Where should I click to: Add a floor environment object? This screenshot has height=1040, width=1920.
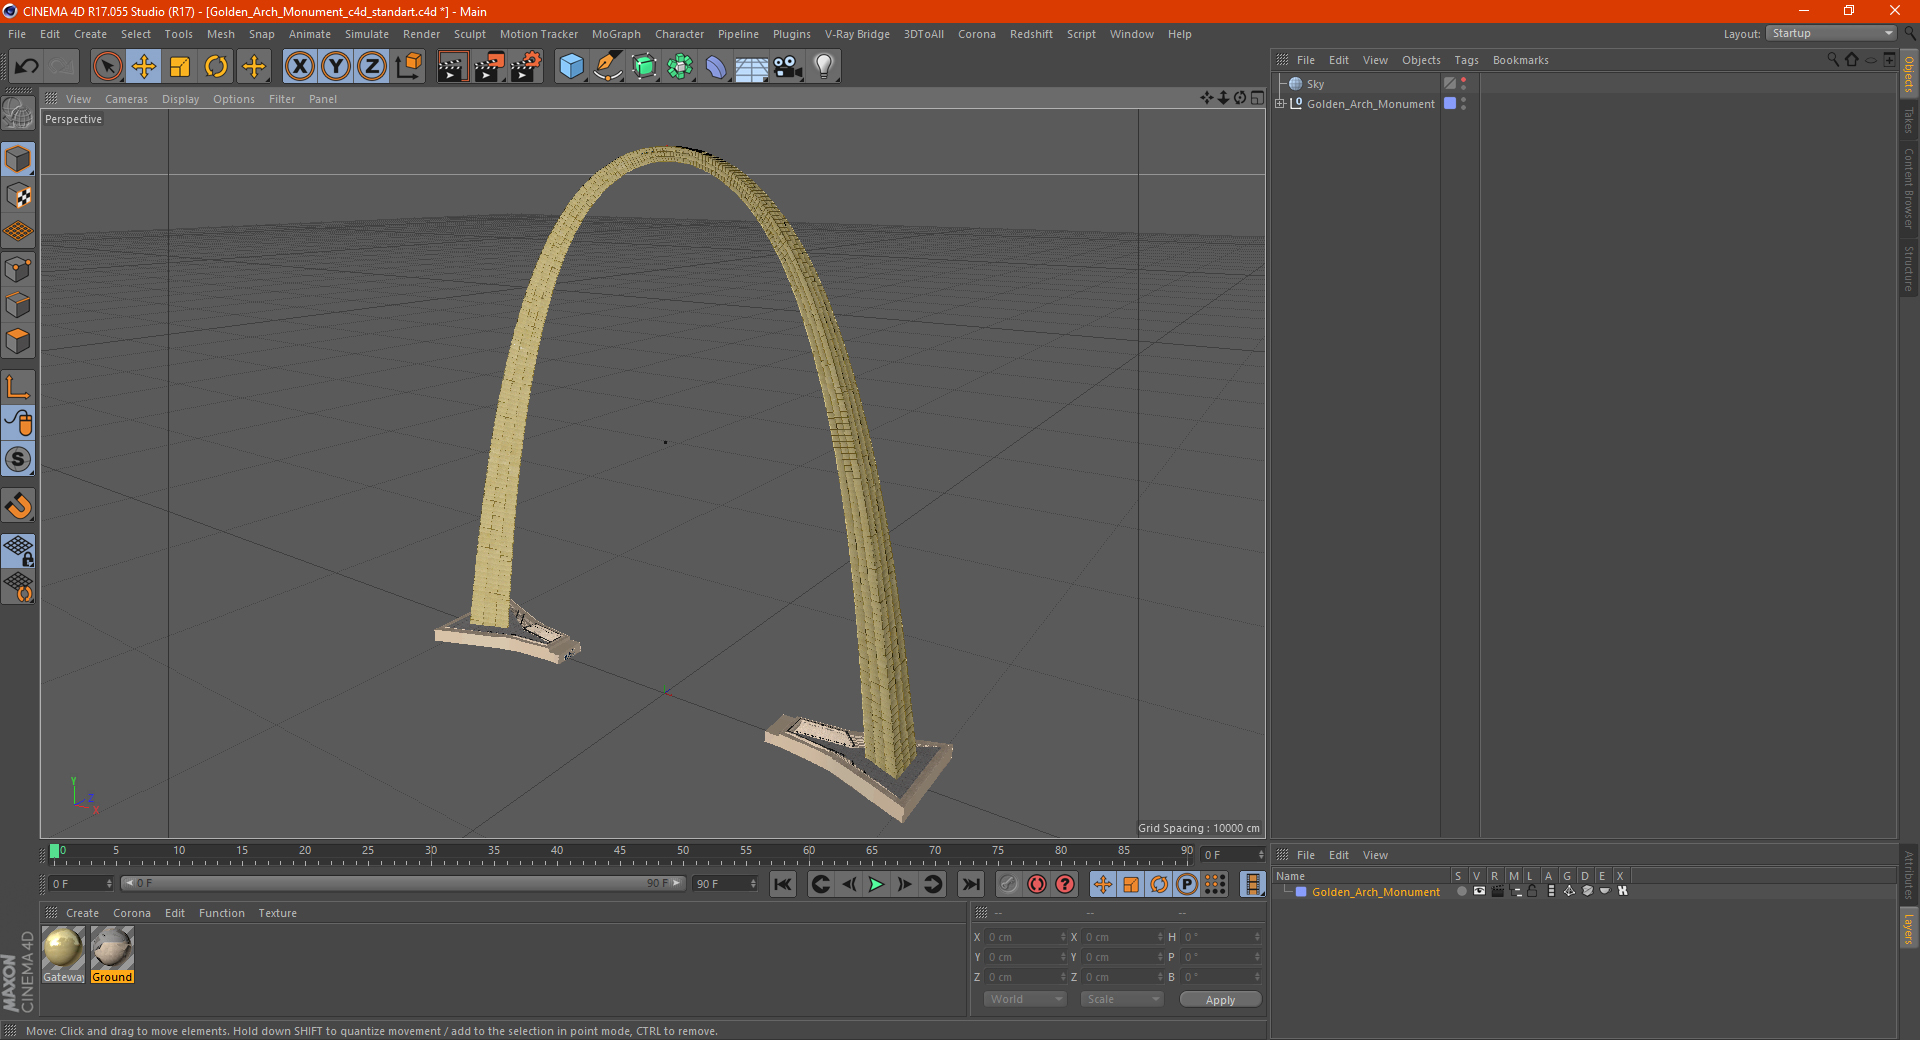[752, 67]
